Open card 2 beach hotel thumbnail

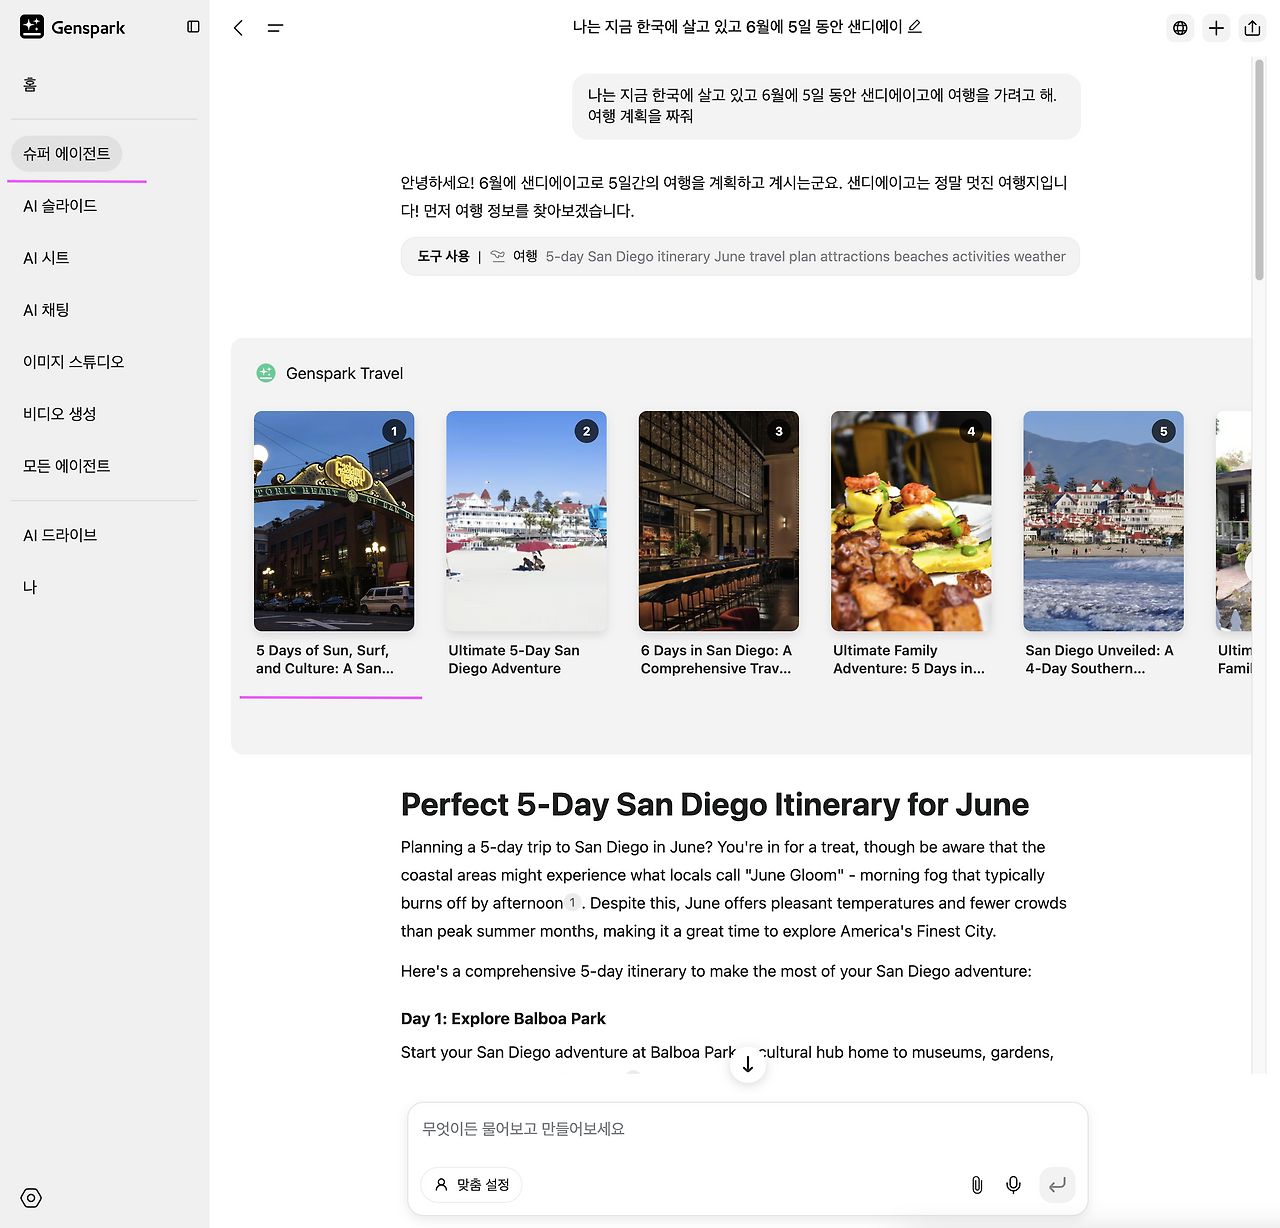(x=526, y=521)
